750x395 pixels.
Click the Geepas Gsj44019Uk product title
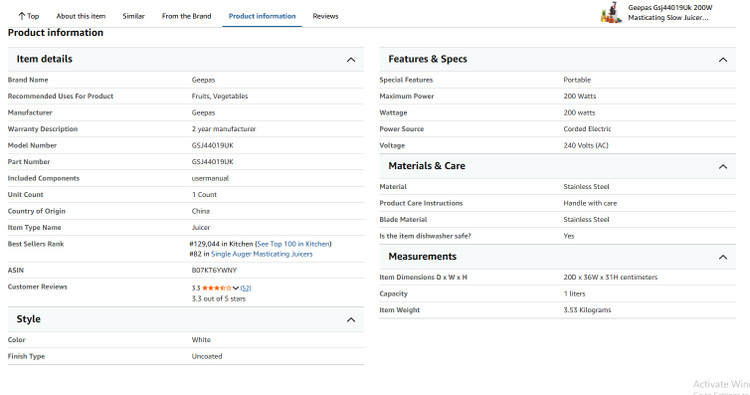point(670,12)
